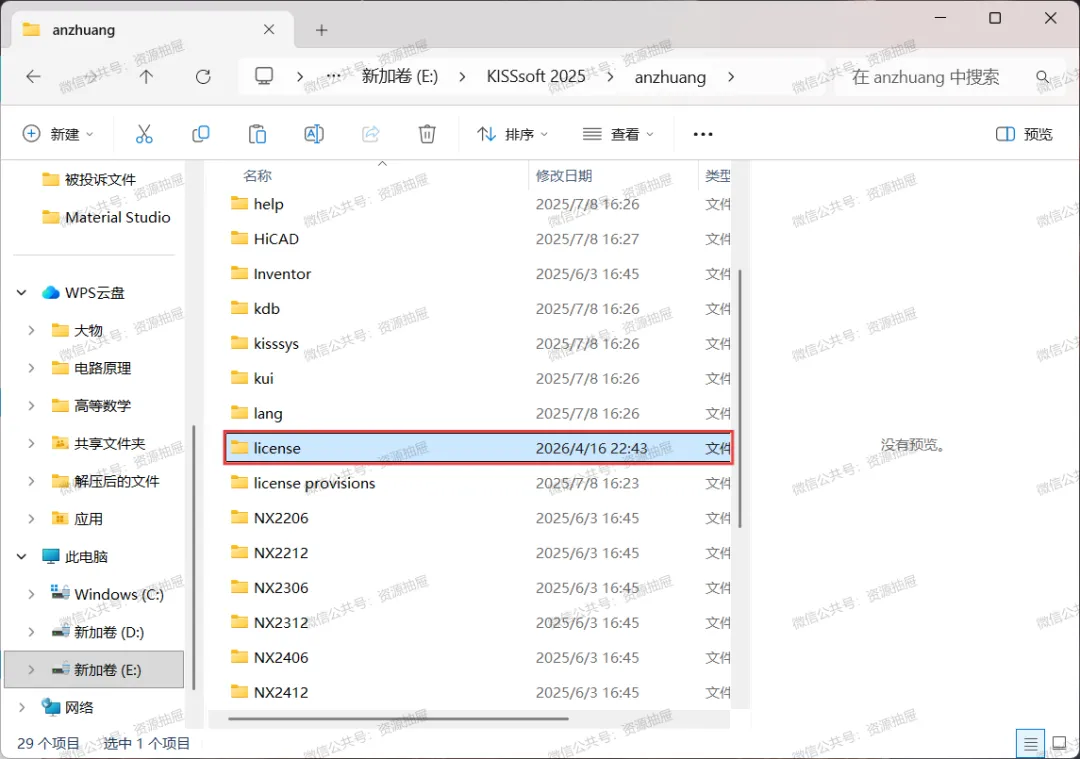Open the See more three-dot menu

point(703,134)
